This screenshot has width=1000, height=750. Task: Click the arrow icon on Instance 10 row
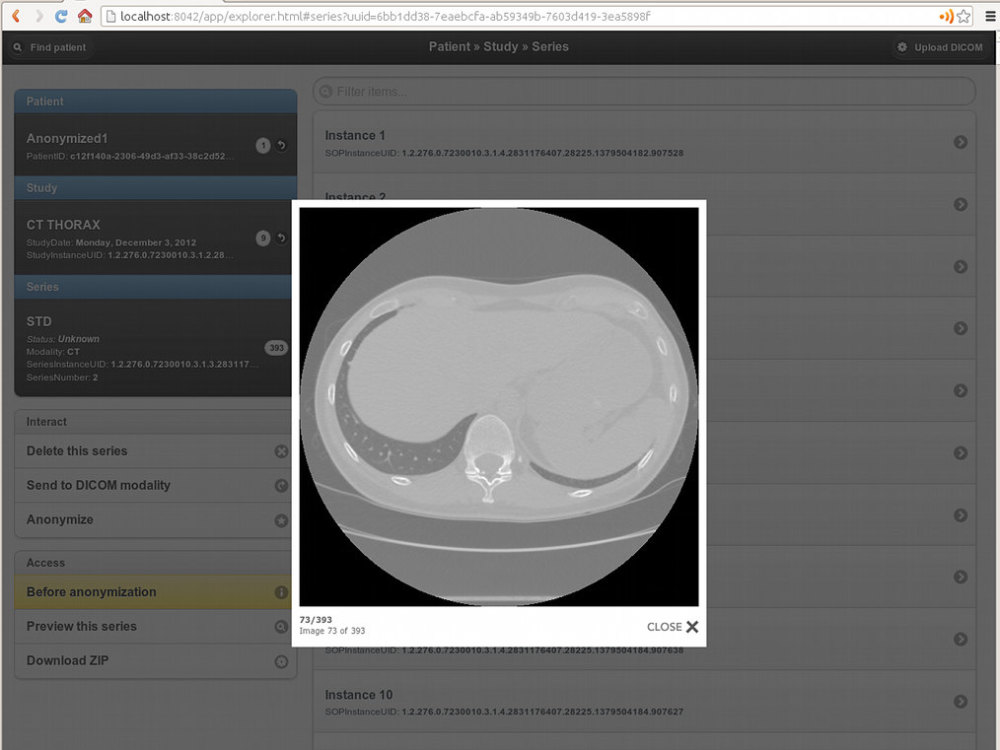tap(960, 702)
